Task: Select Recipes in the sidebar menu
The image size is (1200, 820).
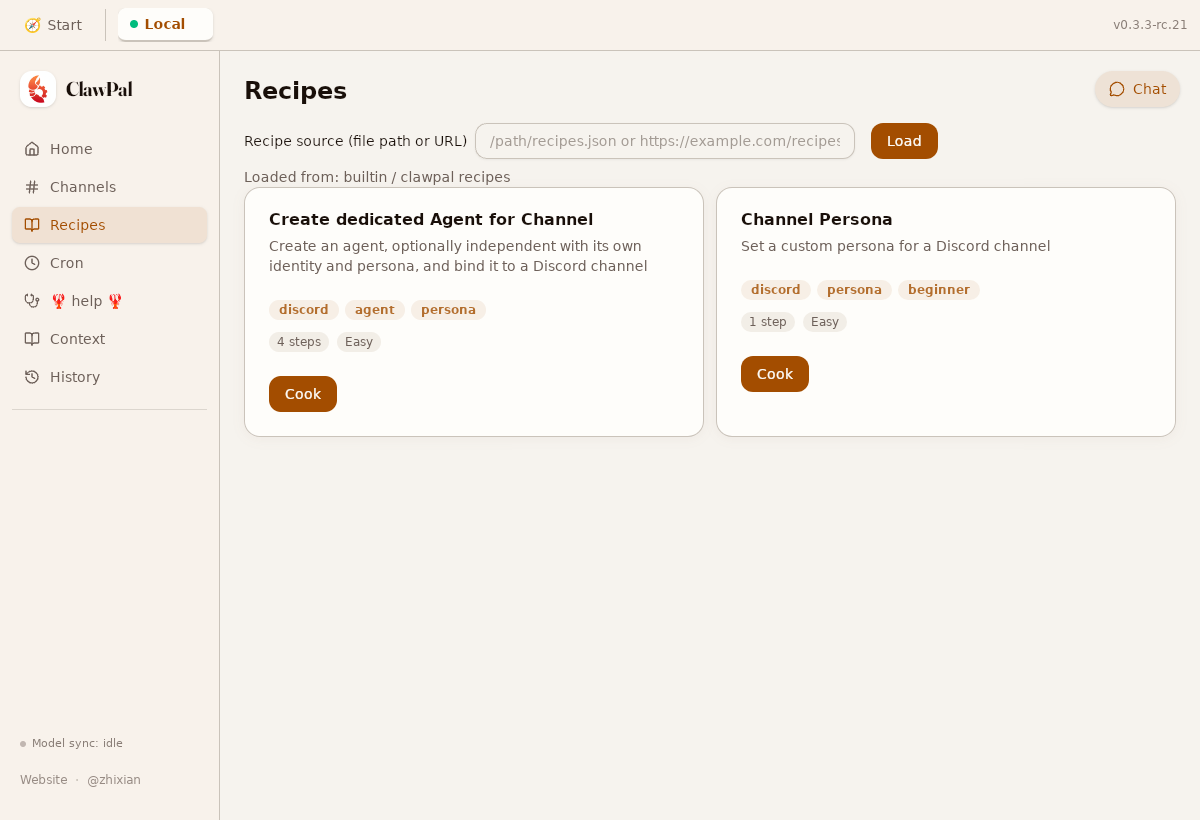Action: pos(77,224)
